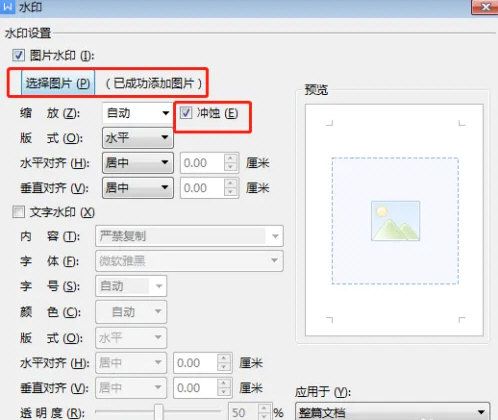This screenshot has width=498, height=420.
Task: Open text watermark 水平对齐 dropdown
Action: (x=131, y=362)
